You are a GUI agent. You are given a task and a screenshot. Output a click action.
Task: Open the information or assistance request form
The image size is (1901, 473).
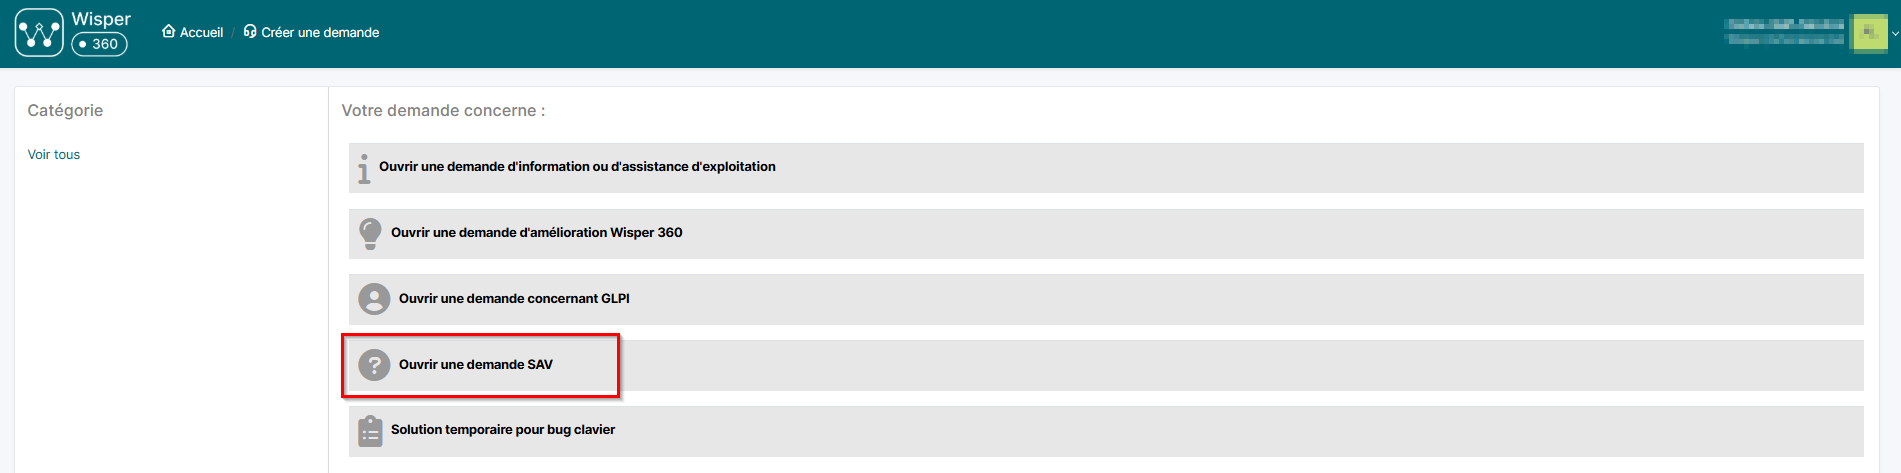point(1106,168)
